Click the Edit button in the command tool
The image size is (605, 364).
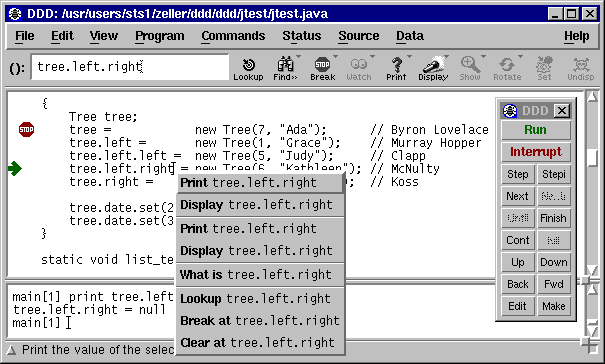tap(518, 306)
